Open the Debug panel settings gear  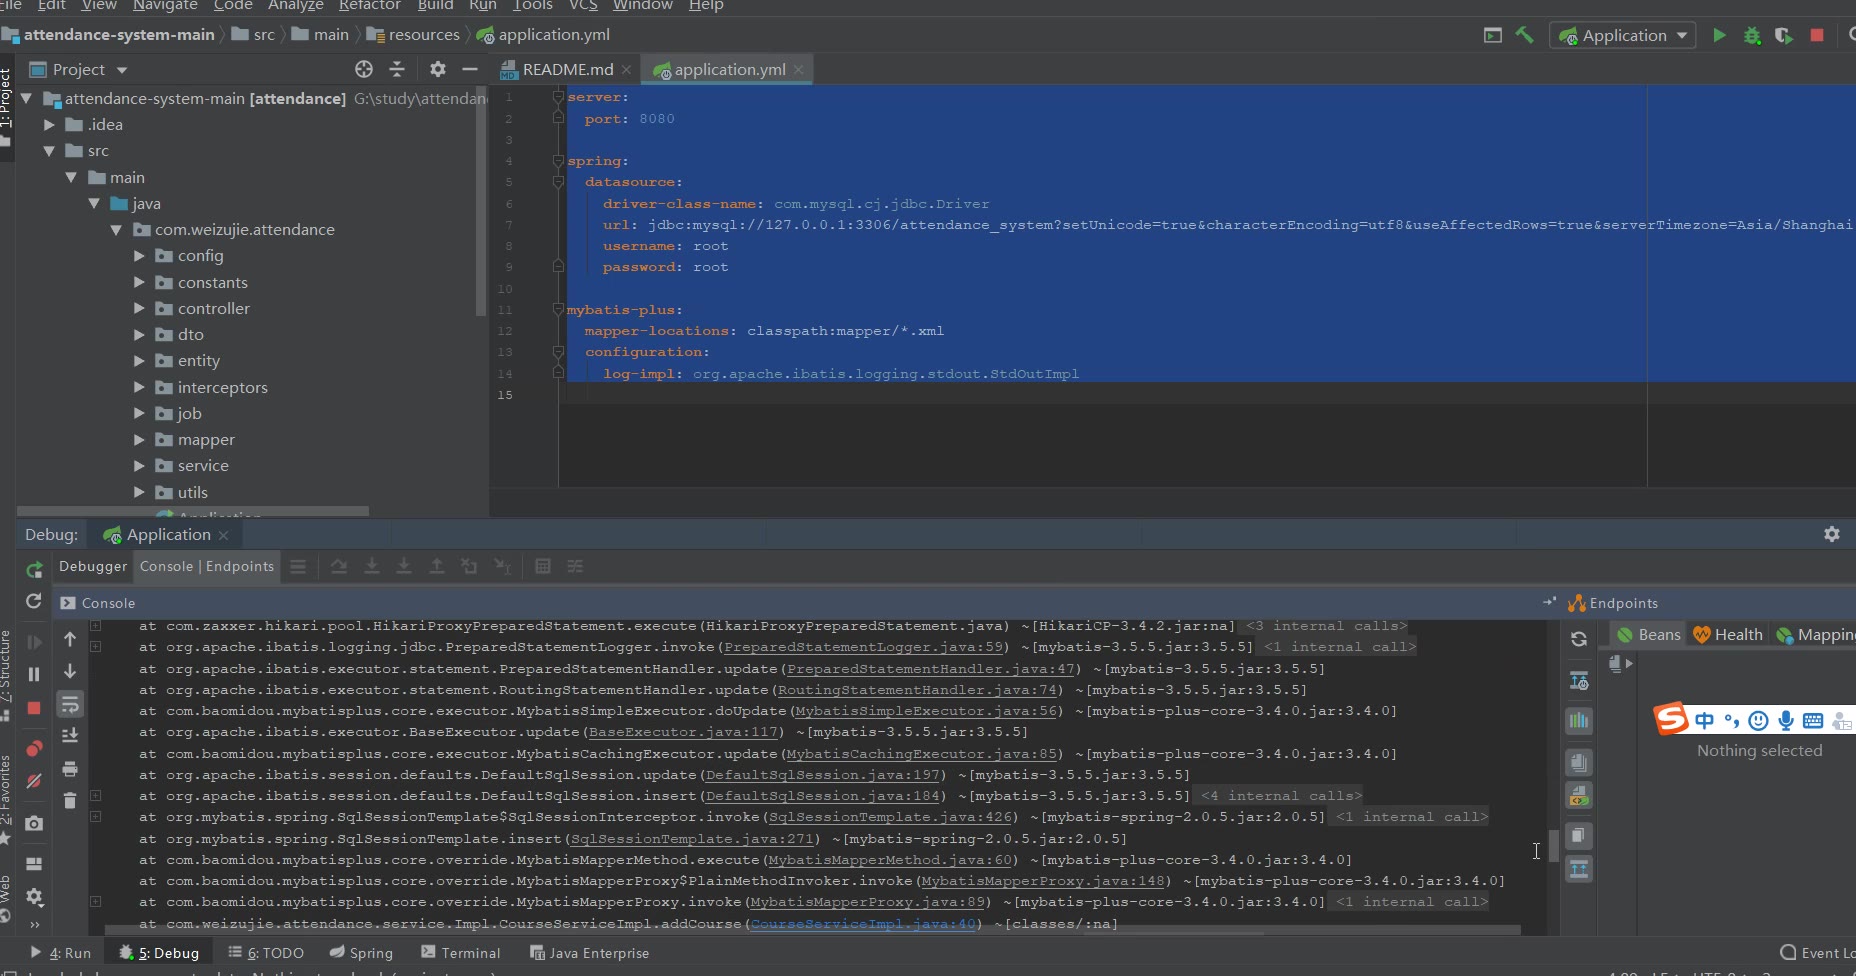[1831, 534]
